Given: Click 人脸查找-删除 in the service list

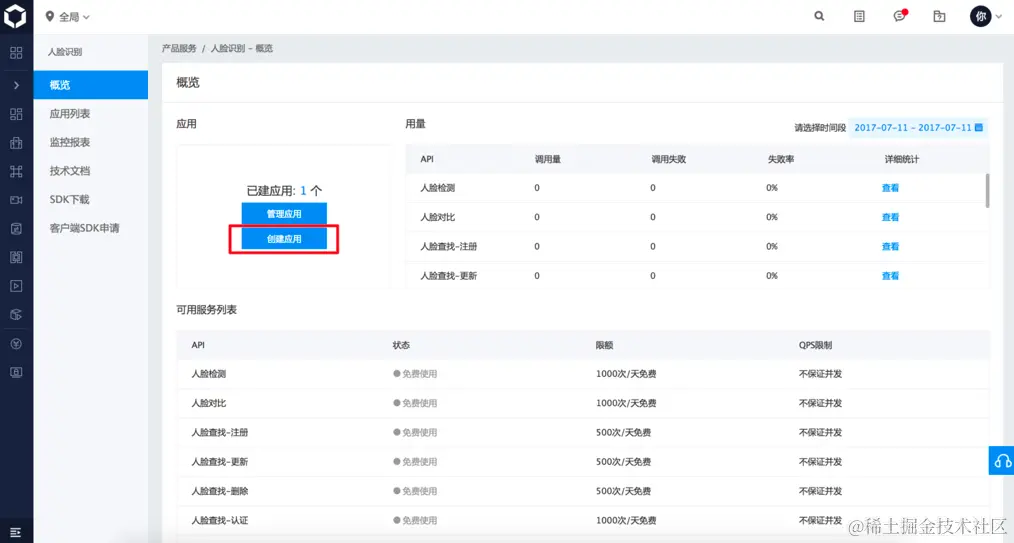Looking at the screenshot, I should pyautogui.click(x=219, y=491).
